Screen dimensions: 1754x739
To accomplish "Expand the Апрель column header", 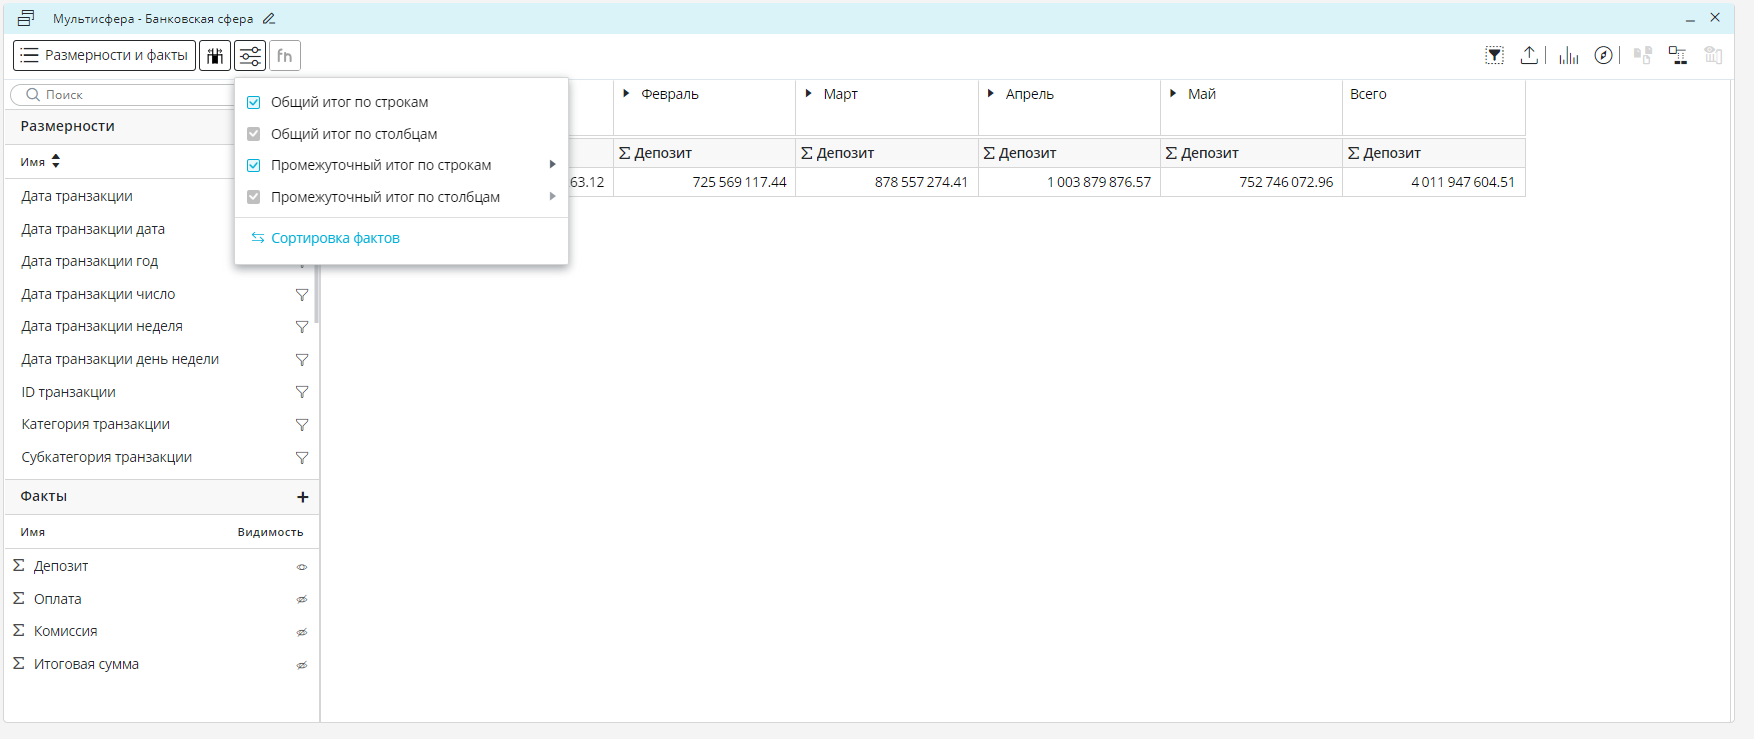I will pos(990,94).
